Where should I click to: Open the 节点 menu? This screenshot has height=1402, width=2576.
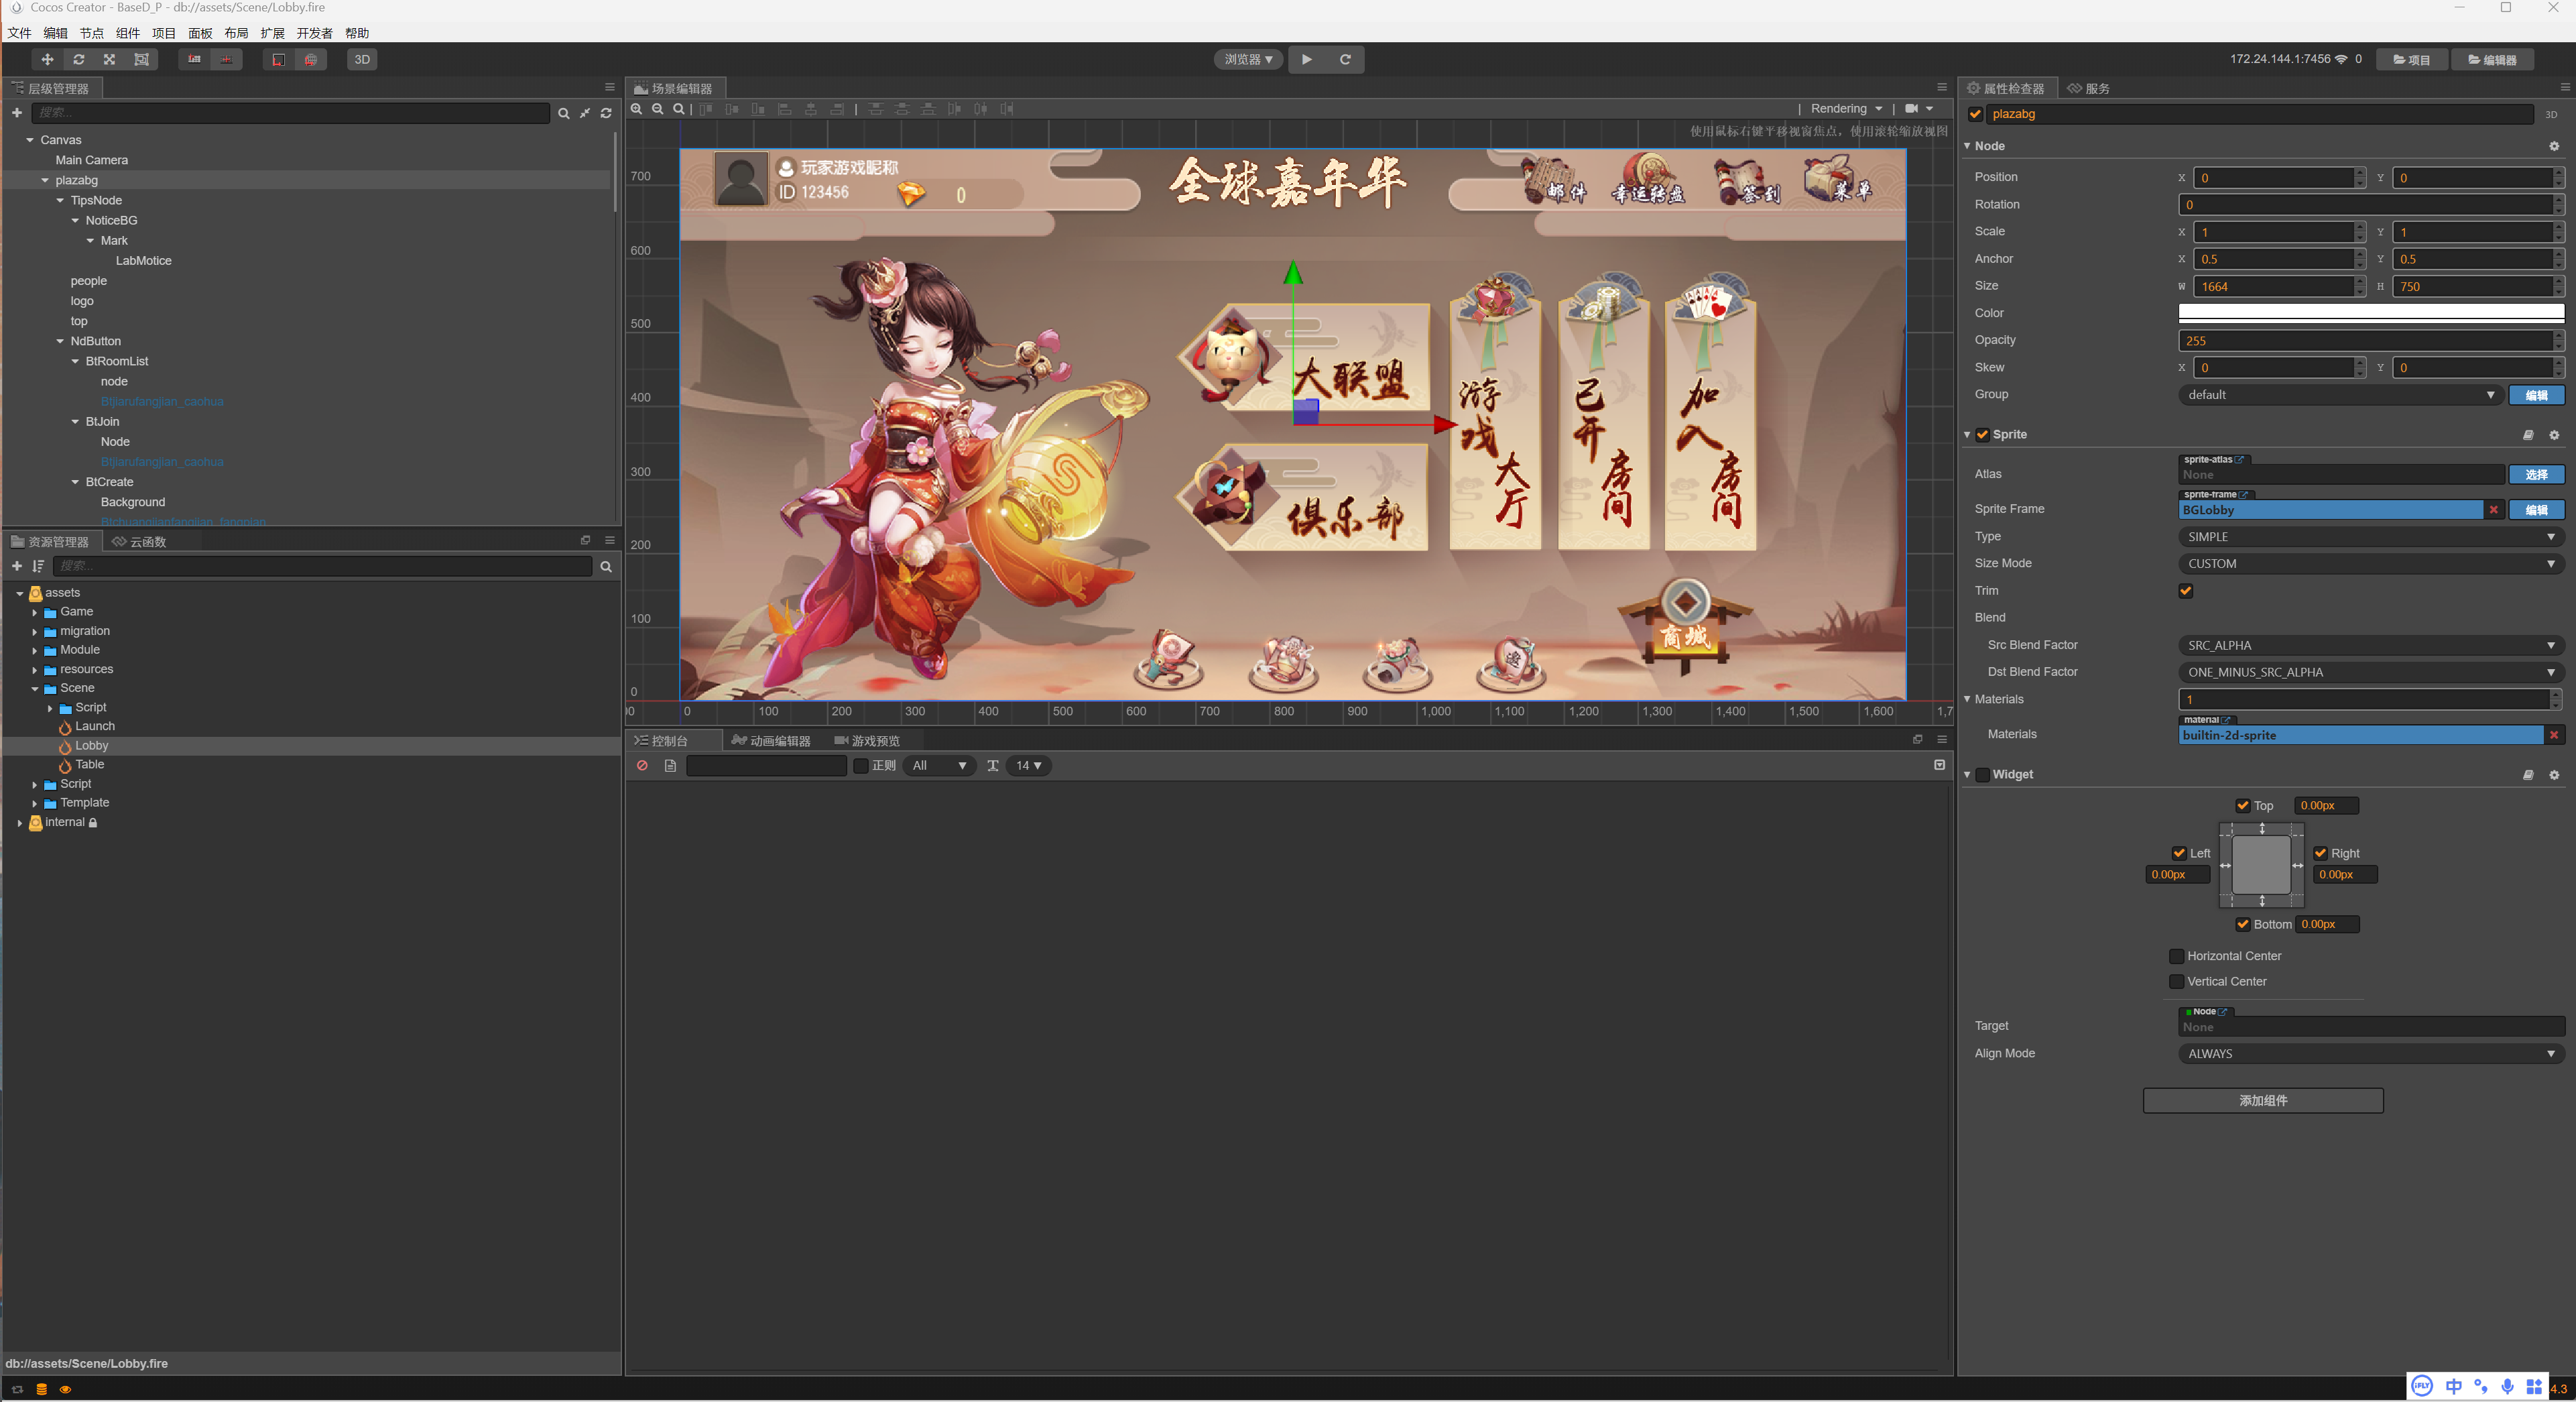(91, 33)
